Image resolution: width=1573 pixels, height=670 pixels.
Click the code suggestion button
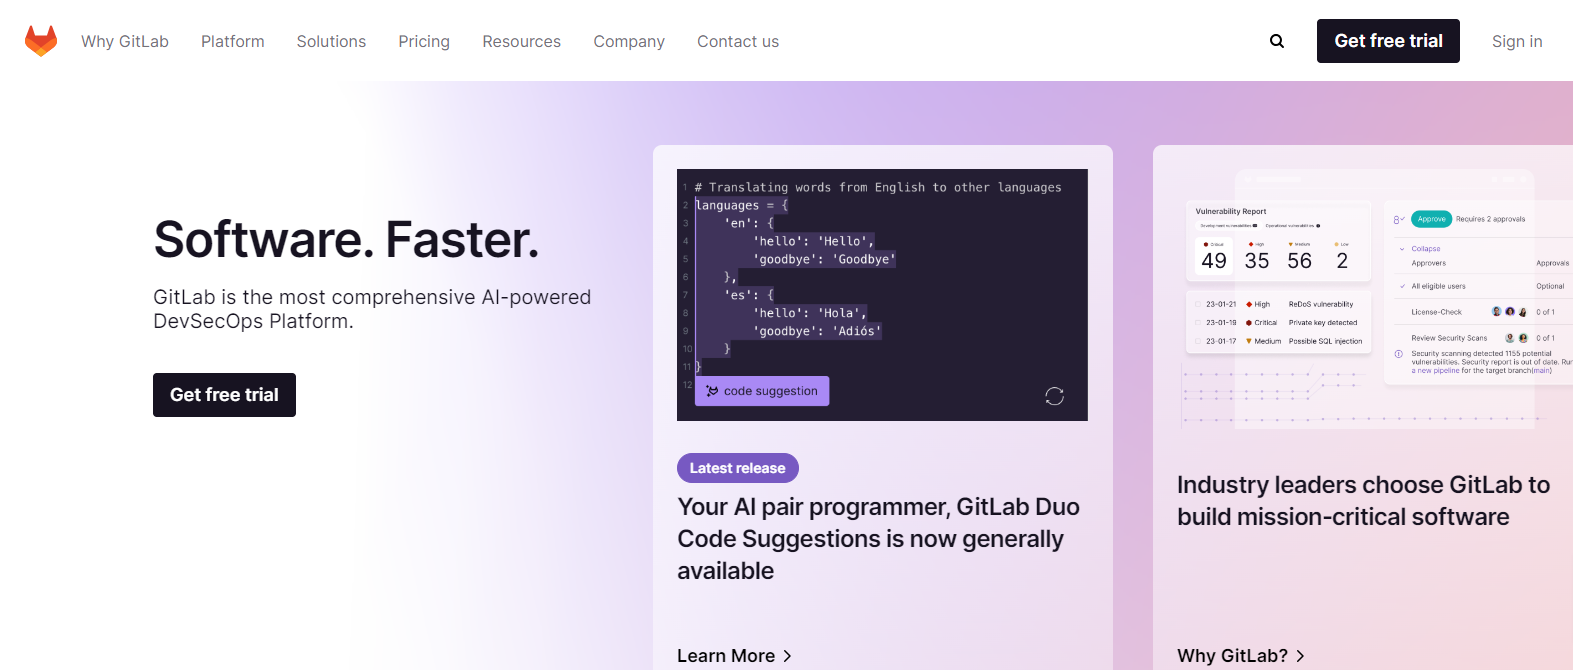762,391
